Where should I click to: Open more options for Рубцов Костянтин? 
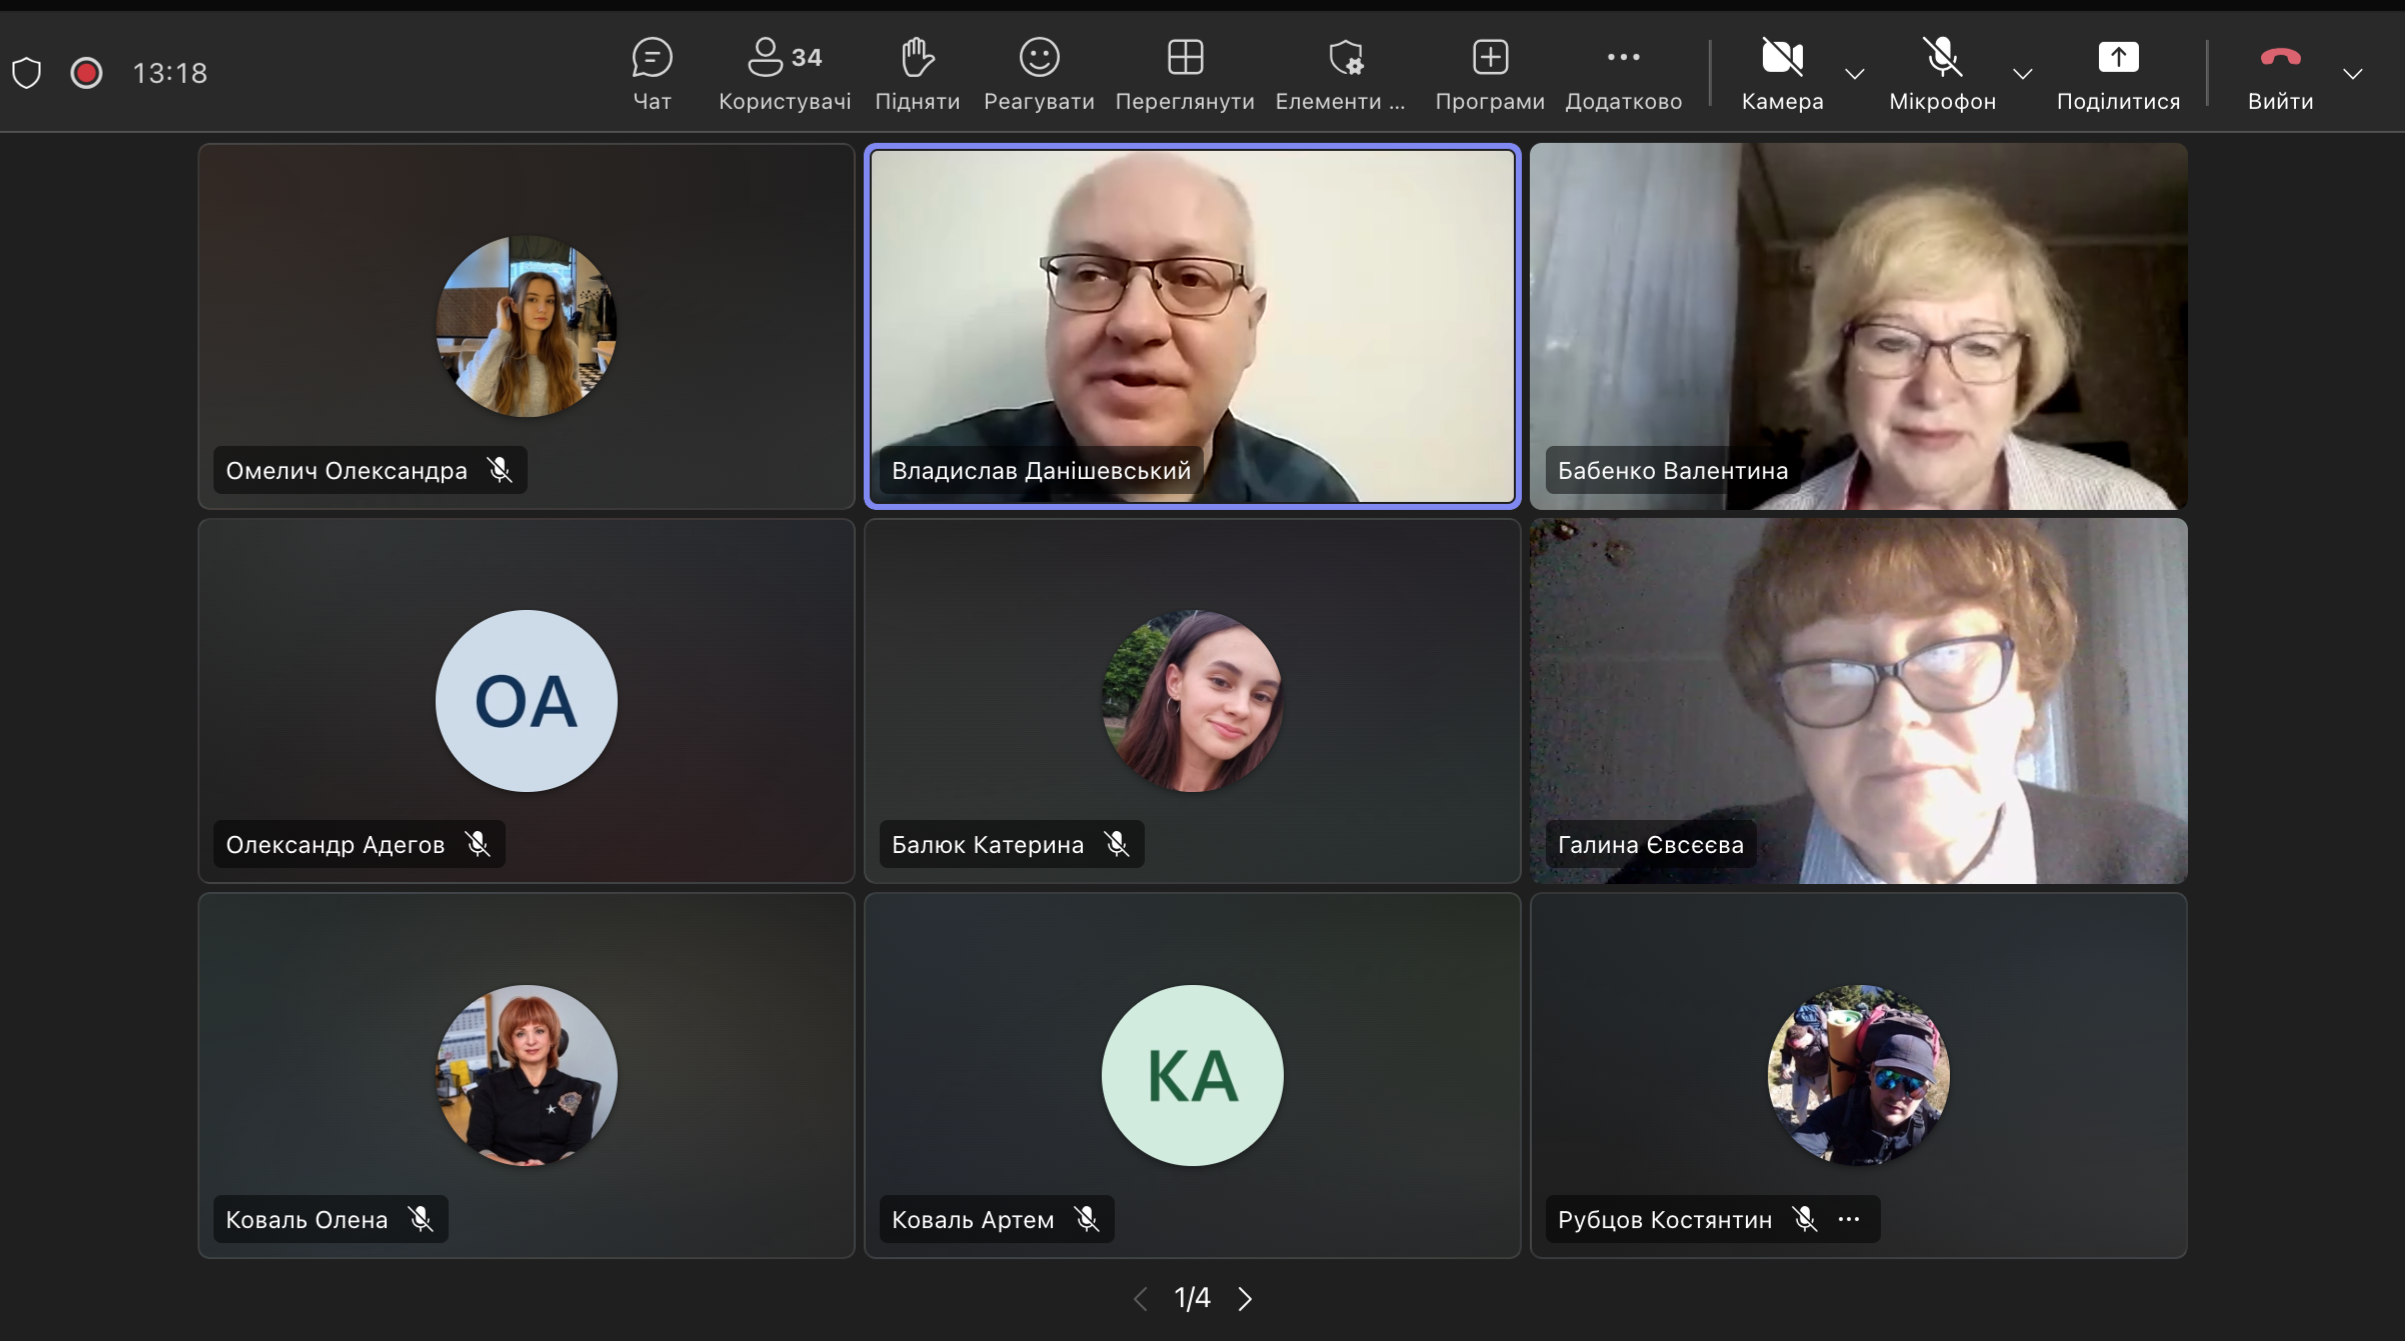click(x=1848, y=1219)
